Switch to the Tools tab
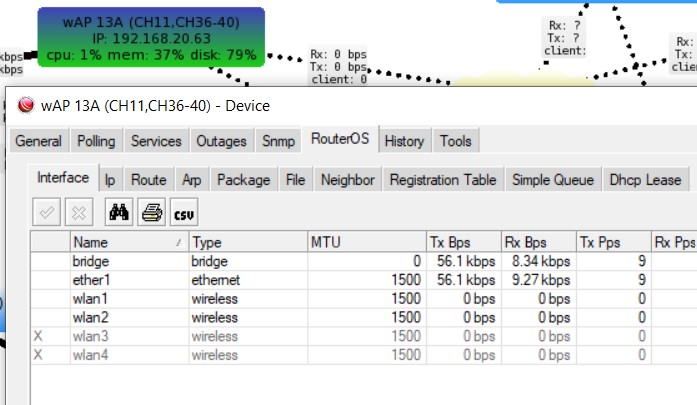The height and width of the screenshot is (405, 697). pyautogui.click(x=456, y=141)
